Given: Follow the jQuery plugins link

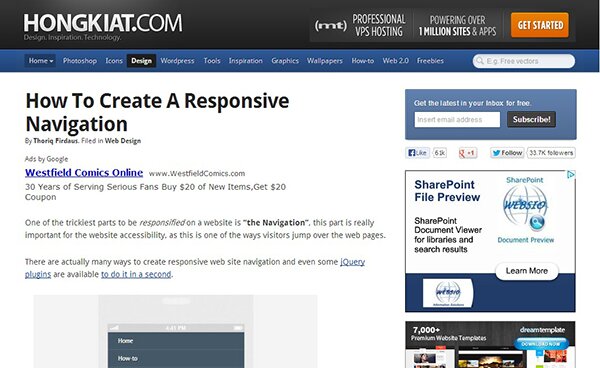Looking at the screenshot, I should pos(352,262).
